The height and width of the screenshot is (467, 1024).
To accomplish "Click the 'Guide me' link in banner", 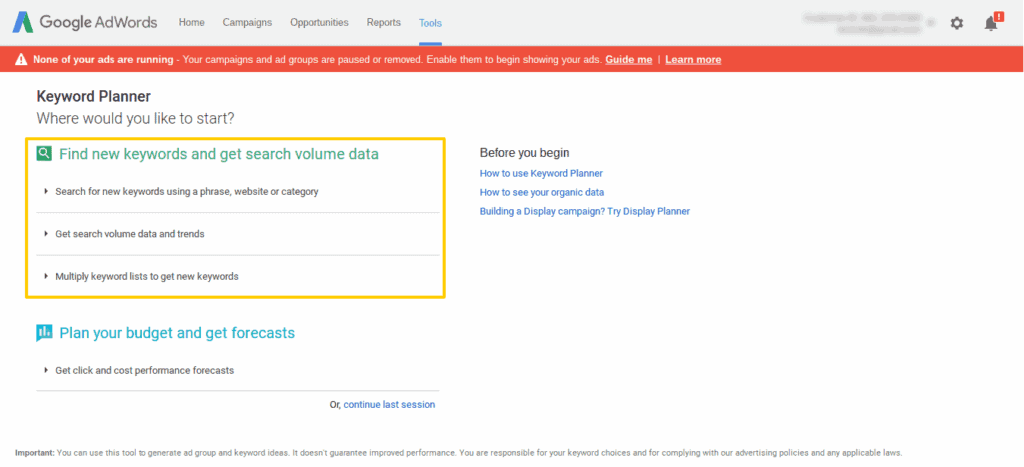I will click(629, 60).
